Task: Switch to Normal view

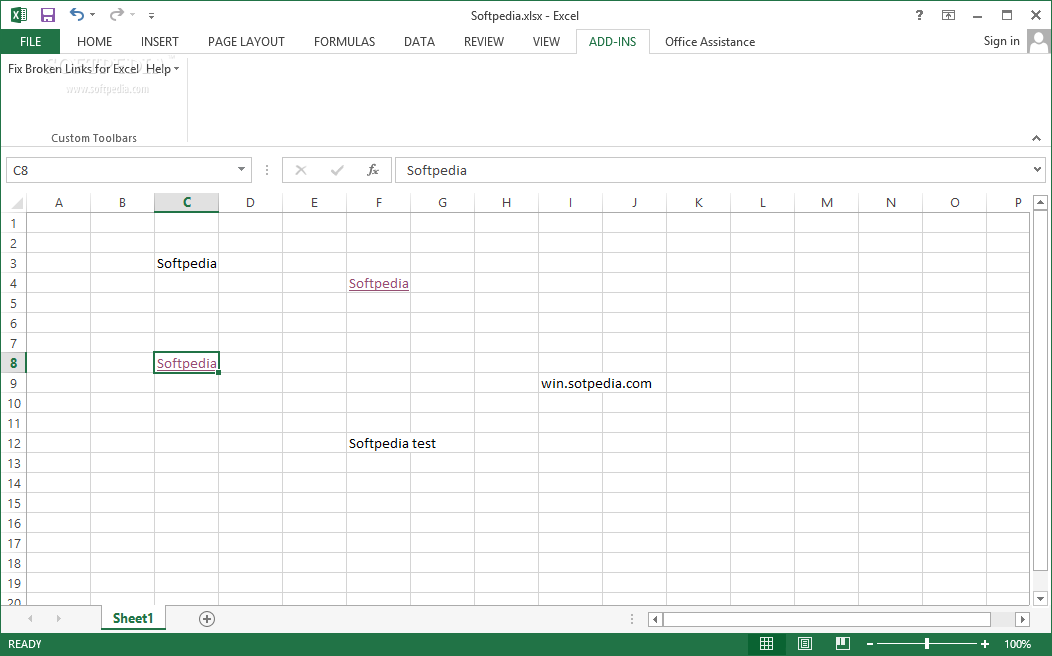Action: pos(766,644)
